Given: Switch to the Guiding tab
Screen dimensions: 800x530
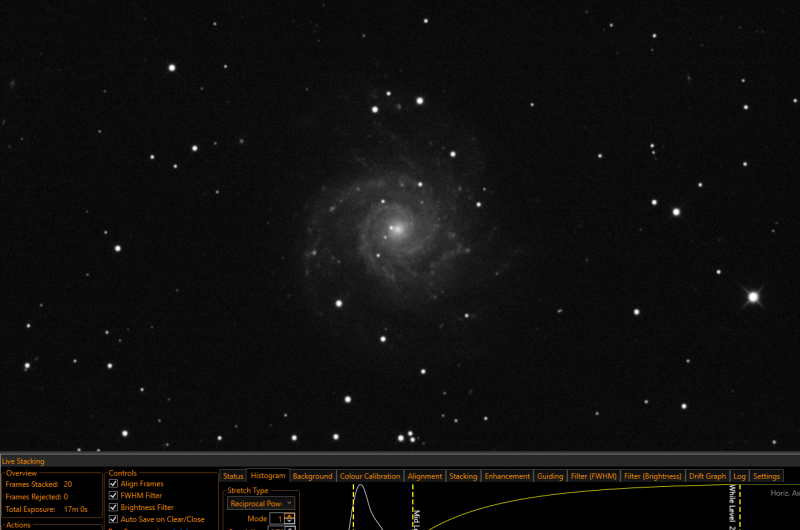Looking at the screenshot, I should [550, 476].
